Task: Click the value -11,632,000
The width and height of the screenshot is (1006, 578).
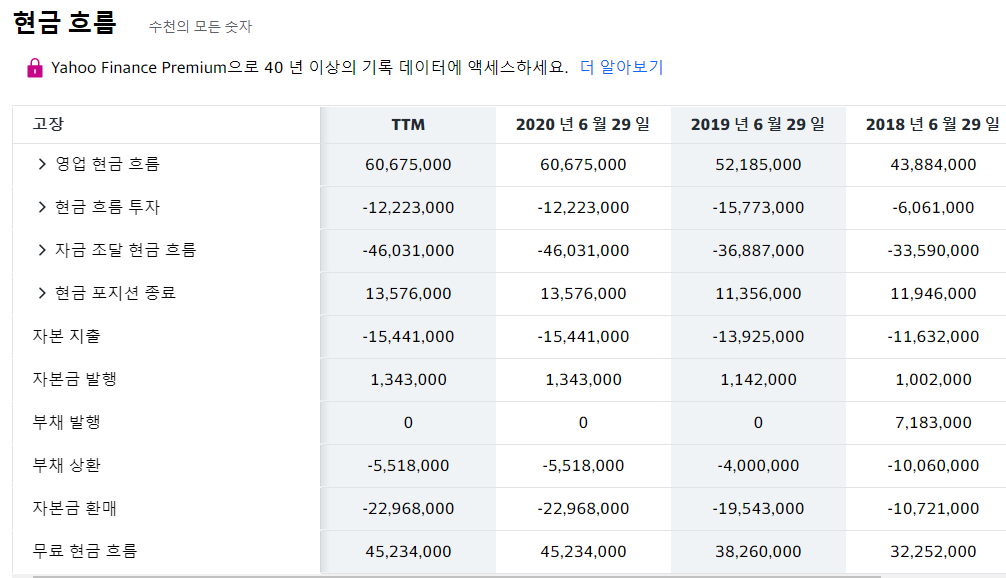Action: [933, 337]
